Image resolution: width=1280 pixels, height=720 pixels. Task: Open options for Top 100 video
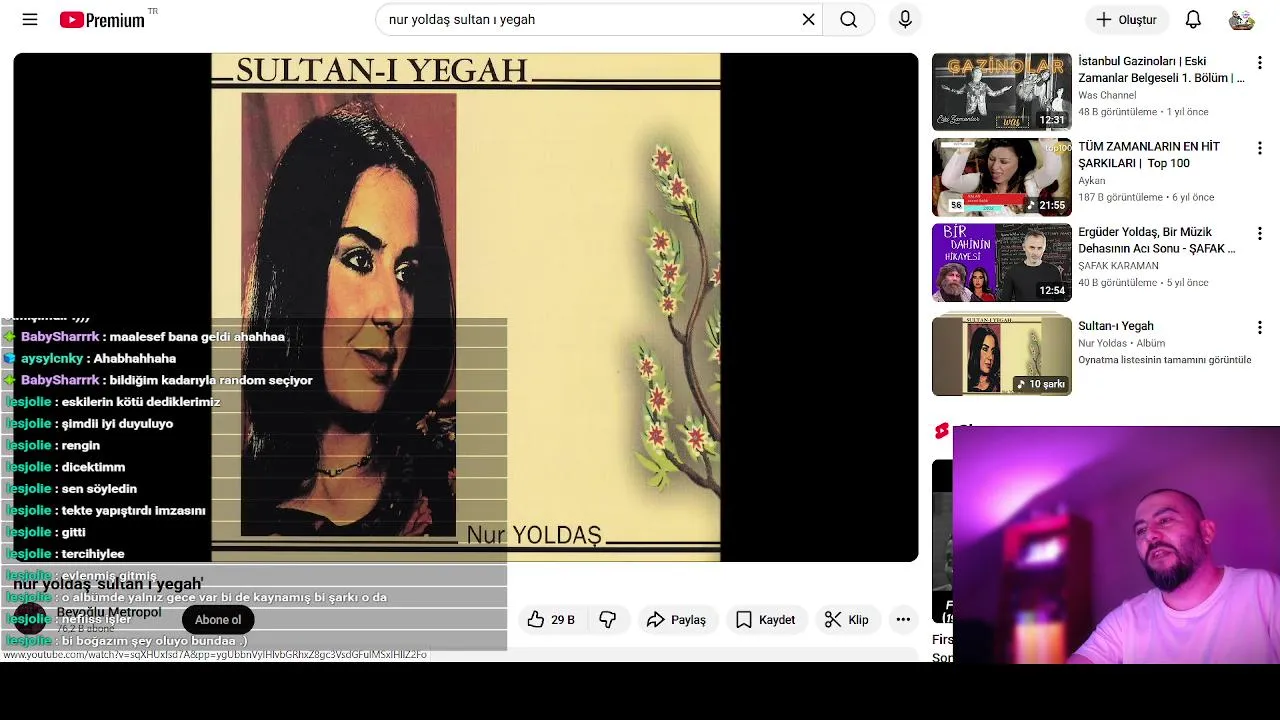(x=1259, y=148)
